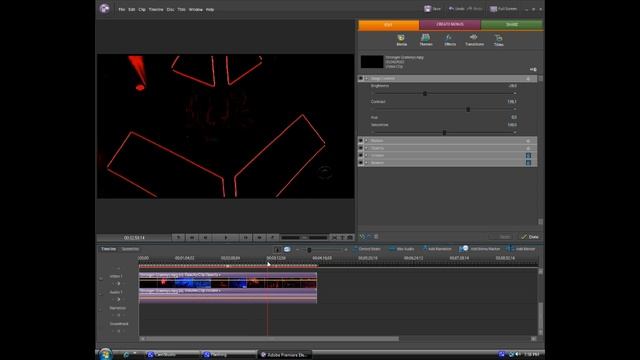The height and width of the screenshot is (360, 640).
Task: Switch to the orange Edit tab
Action: click(389, 25)
